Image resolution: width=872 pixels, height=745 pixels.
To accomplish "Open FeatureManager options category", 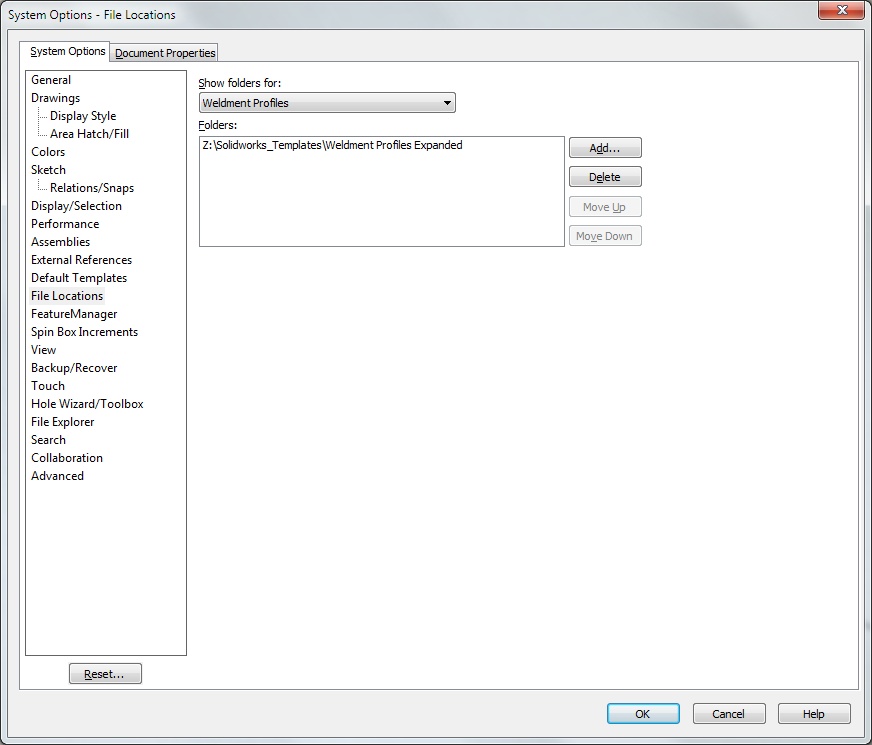I will click(x=74, y=314).
